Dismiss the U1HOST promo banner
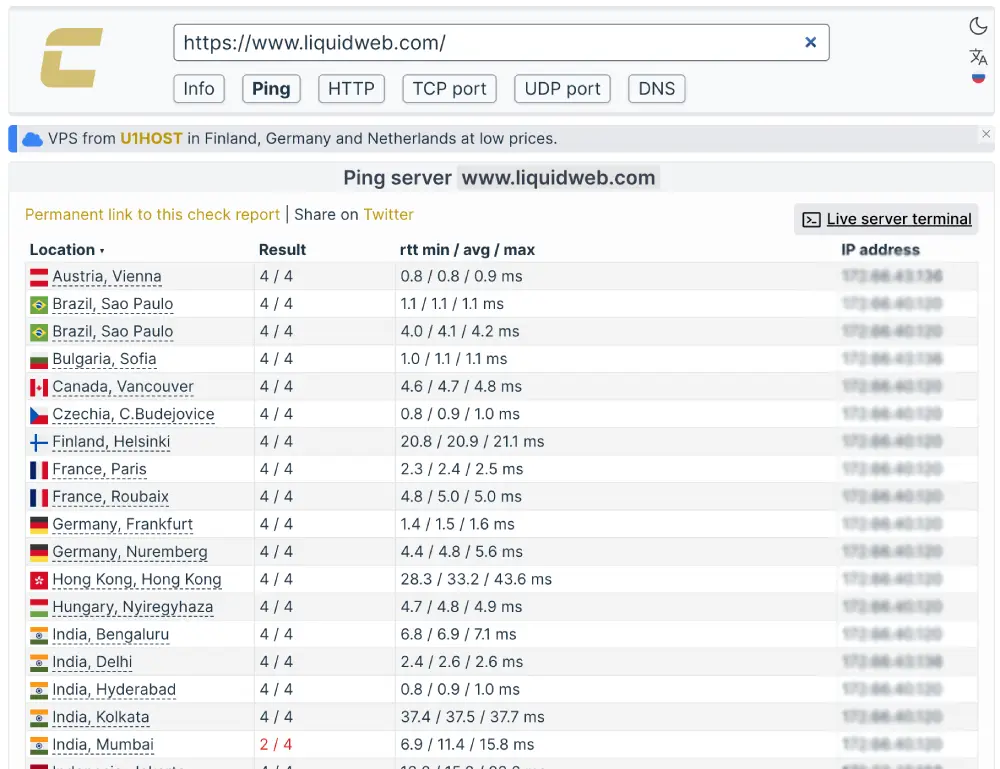1000x769 pixels. pyautogui.click(x=986, y=133)
